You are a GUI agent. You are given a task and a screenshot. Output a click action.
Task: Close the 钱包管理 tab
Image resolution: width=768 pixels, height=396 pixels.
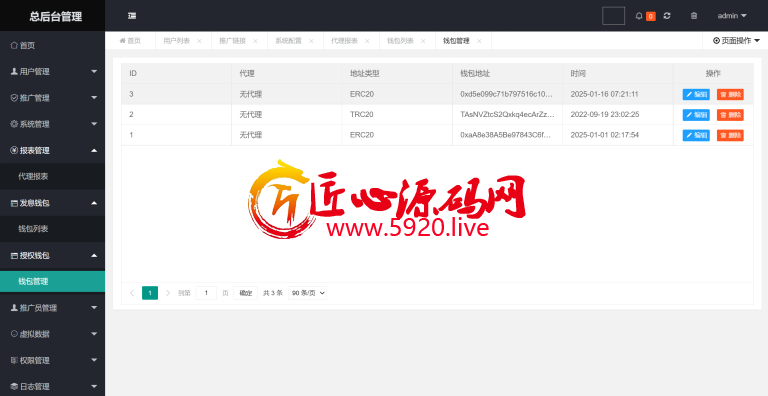[479, 41]
